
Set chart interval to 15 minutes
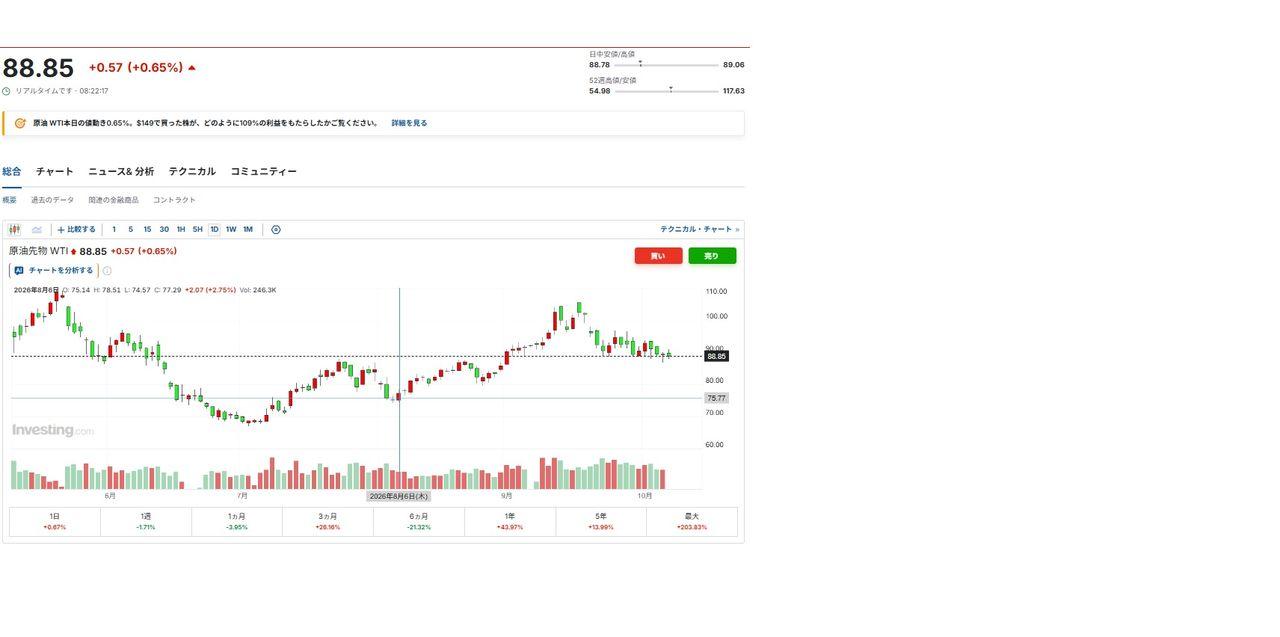pyautogui.click(x=147, y=230)
